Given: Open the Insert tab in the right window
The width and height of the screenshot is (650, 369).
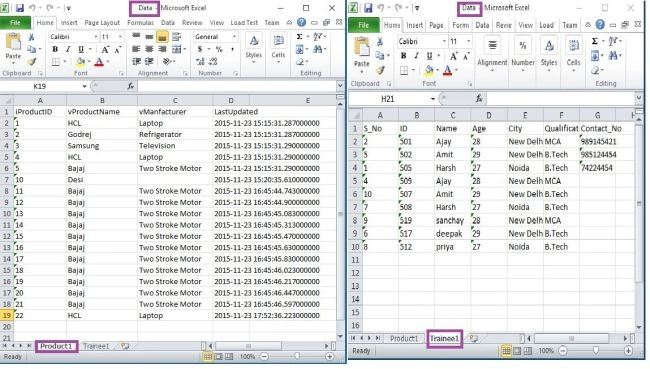Looking at the screenshot, I should [415, 25].
